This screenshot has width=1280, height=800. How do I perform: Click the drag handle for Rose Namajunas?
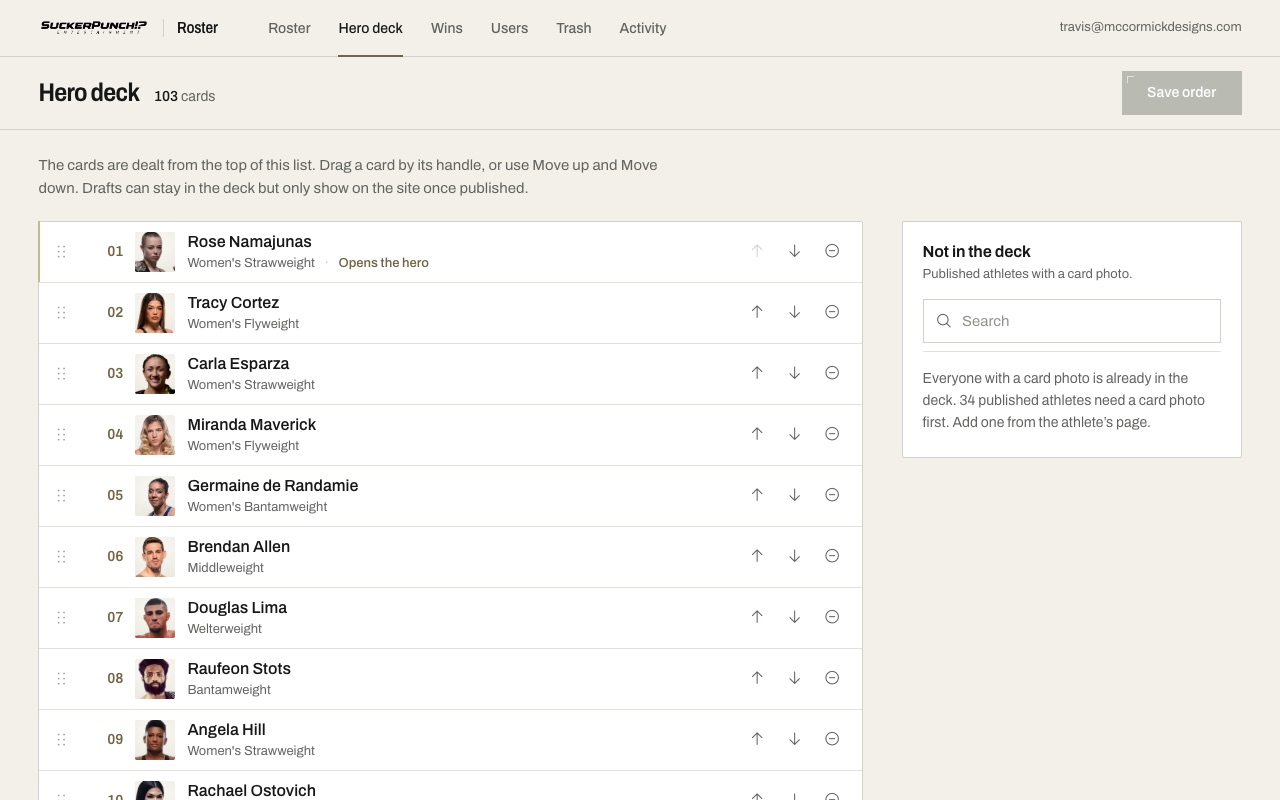[x=61, y=252]
